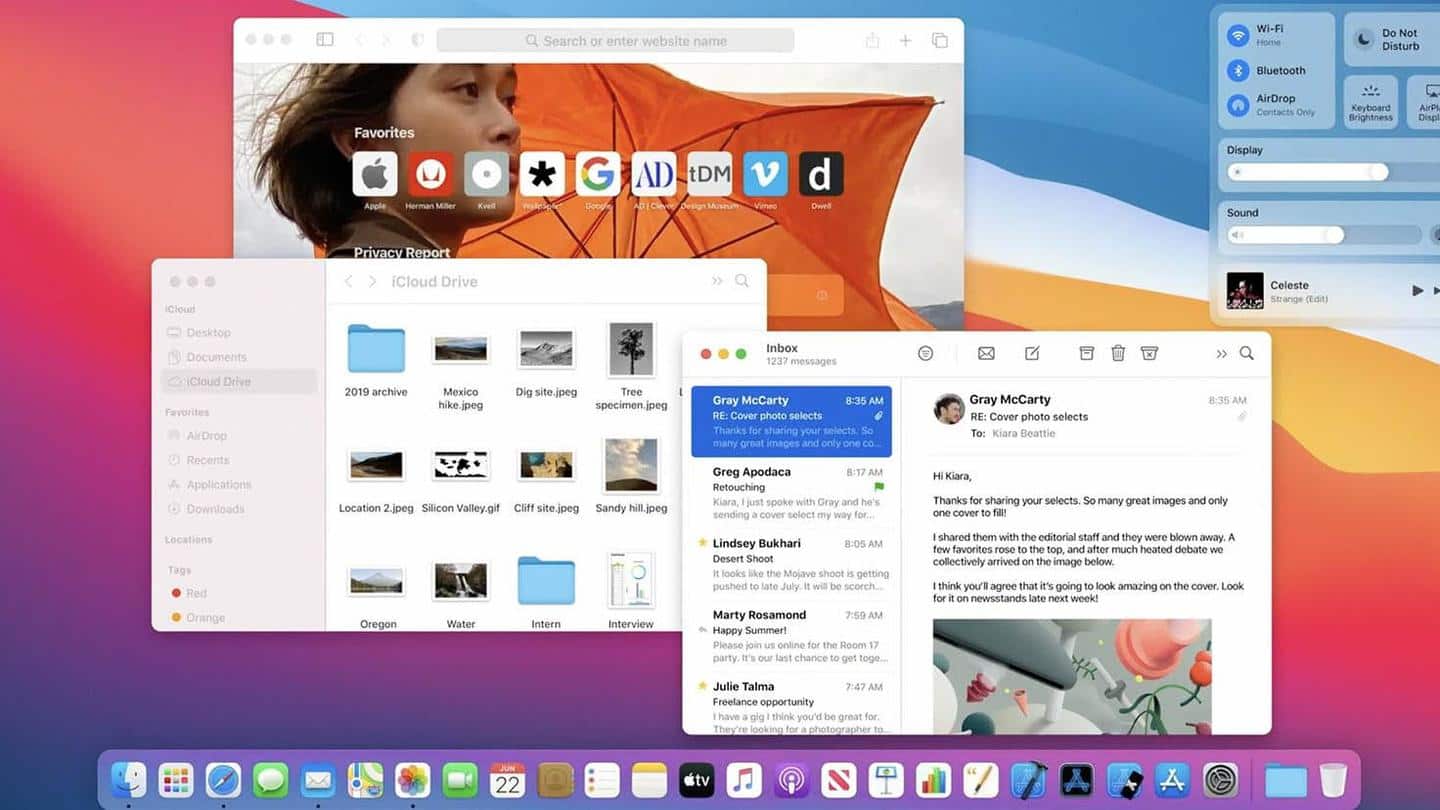Enable Do Not Disturb in Control Center
Screen dimensions: 1440x810
1364,39
